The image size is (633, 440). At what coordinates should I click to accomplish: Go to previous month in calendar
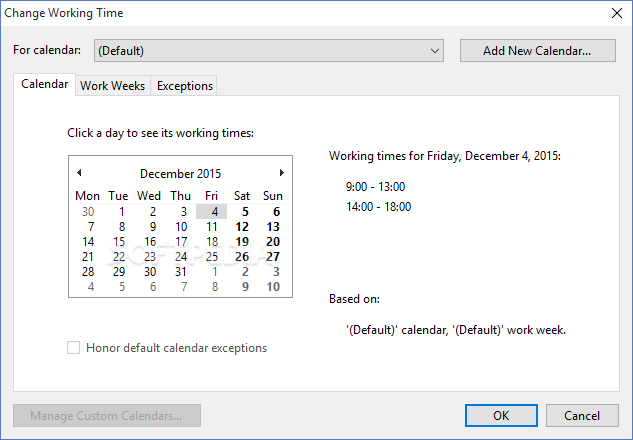tap(79, 173)
